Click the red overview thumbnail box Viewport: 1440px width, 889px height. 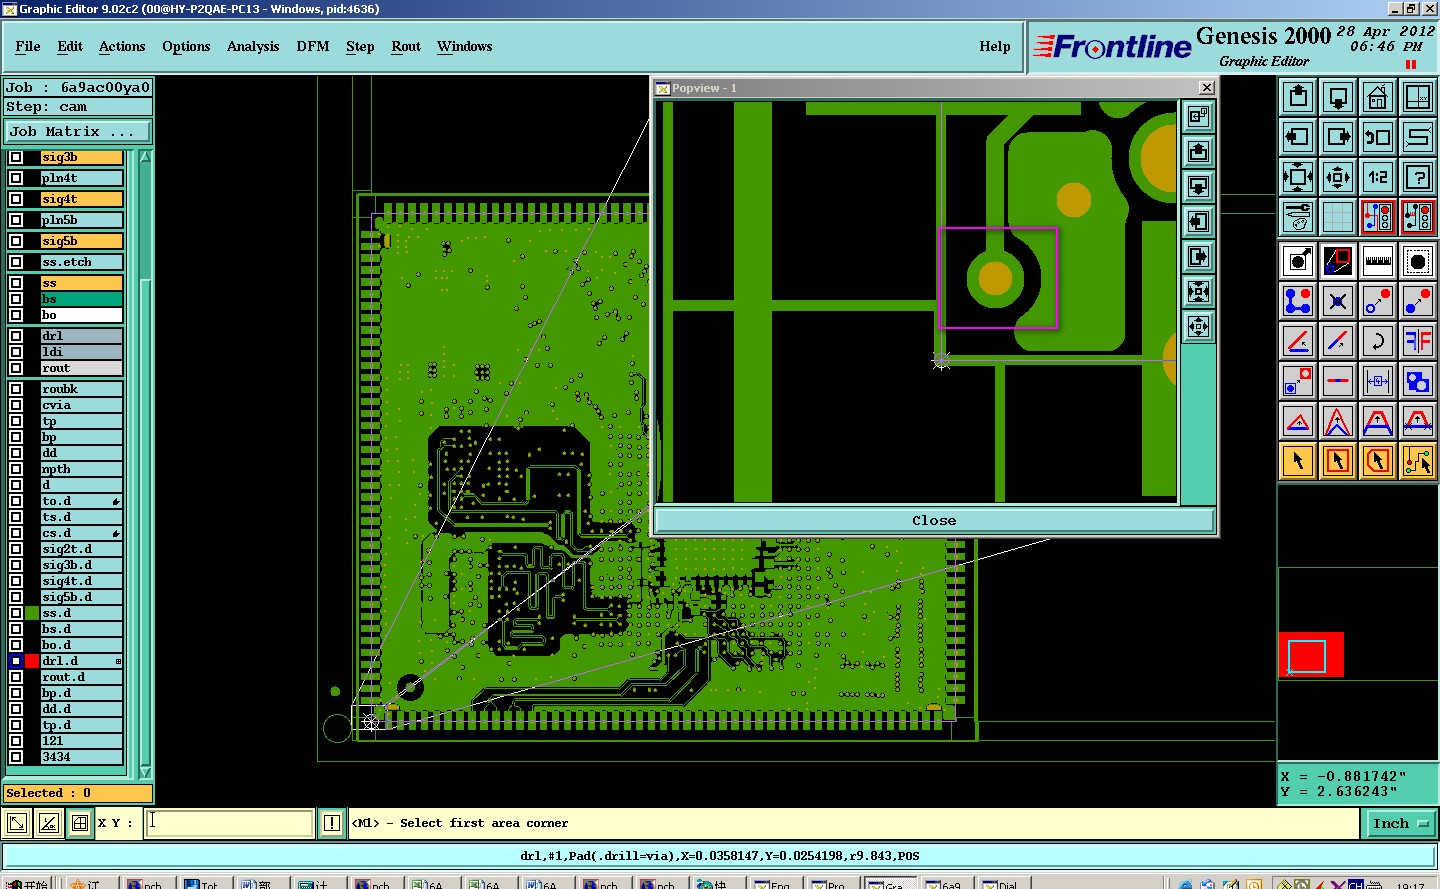[1311, 655]
